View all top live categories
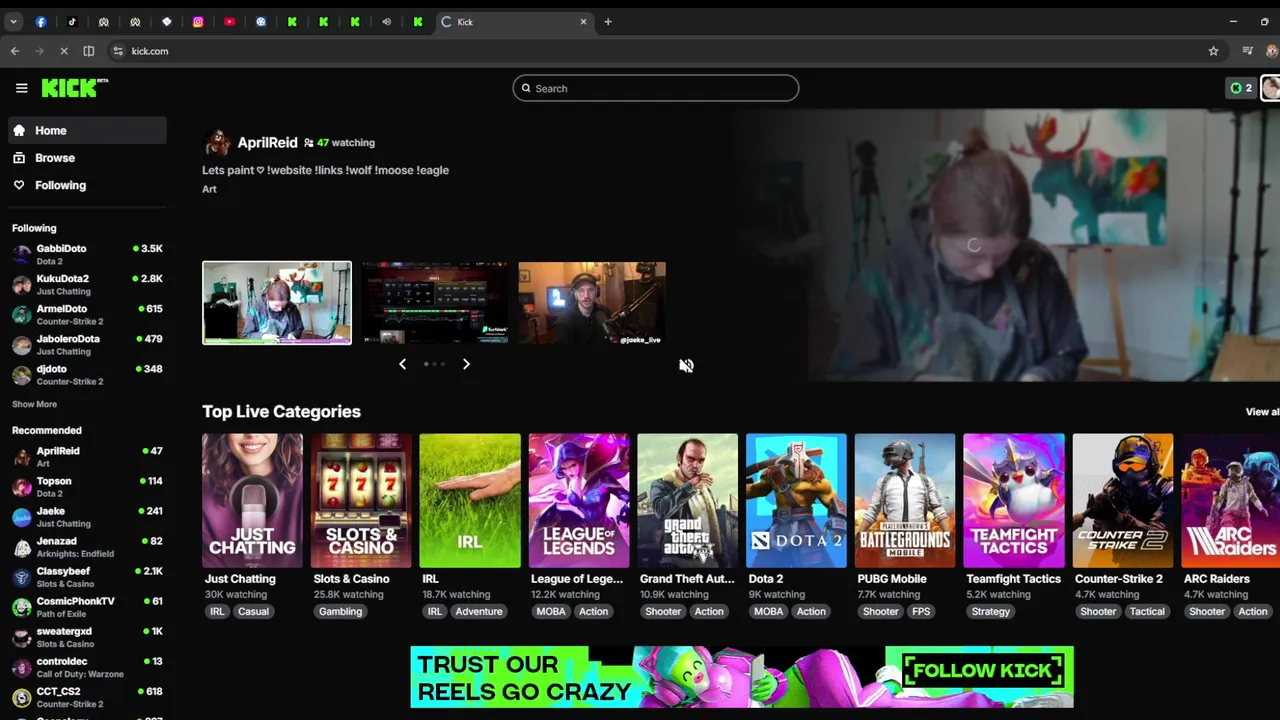Viewport: 1280px width, 720px height. (1262, 412)
